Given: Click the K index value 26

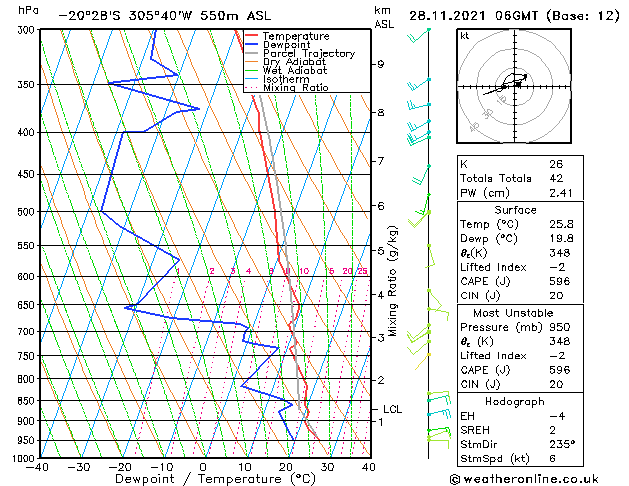Looking at the screenshot, I should coord(556,164).
